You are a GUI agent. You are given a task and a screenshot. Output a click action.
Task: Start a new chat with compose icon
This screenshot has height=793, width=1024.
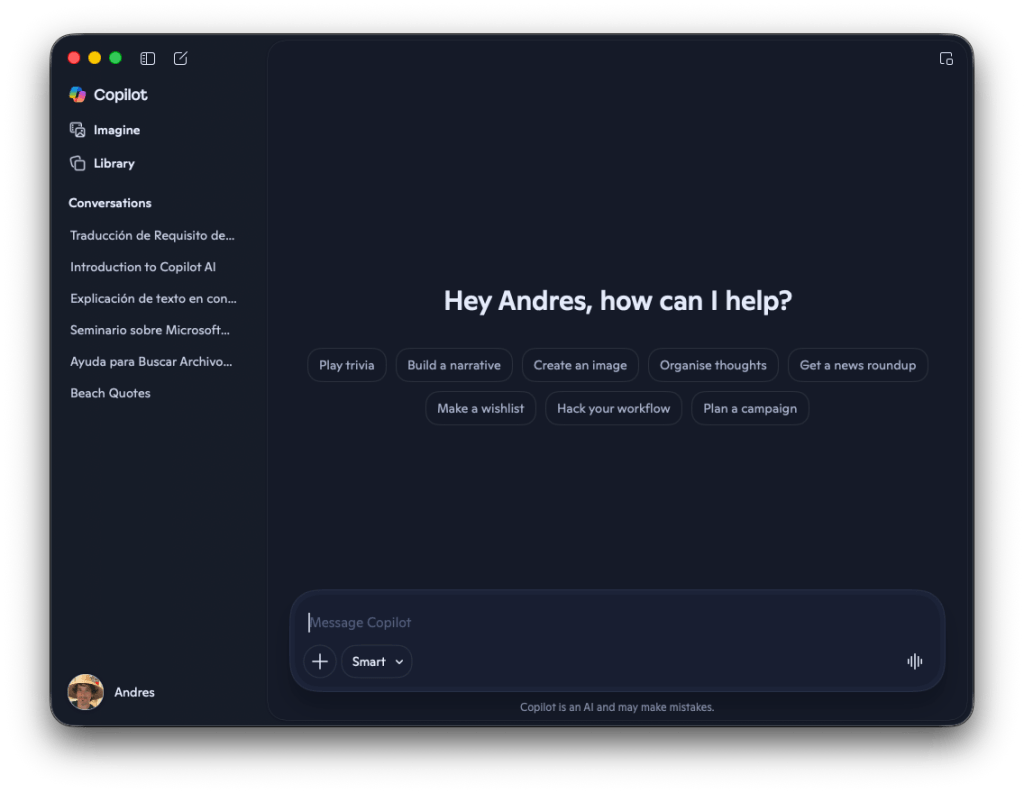coord(180,59)
